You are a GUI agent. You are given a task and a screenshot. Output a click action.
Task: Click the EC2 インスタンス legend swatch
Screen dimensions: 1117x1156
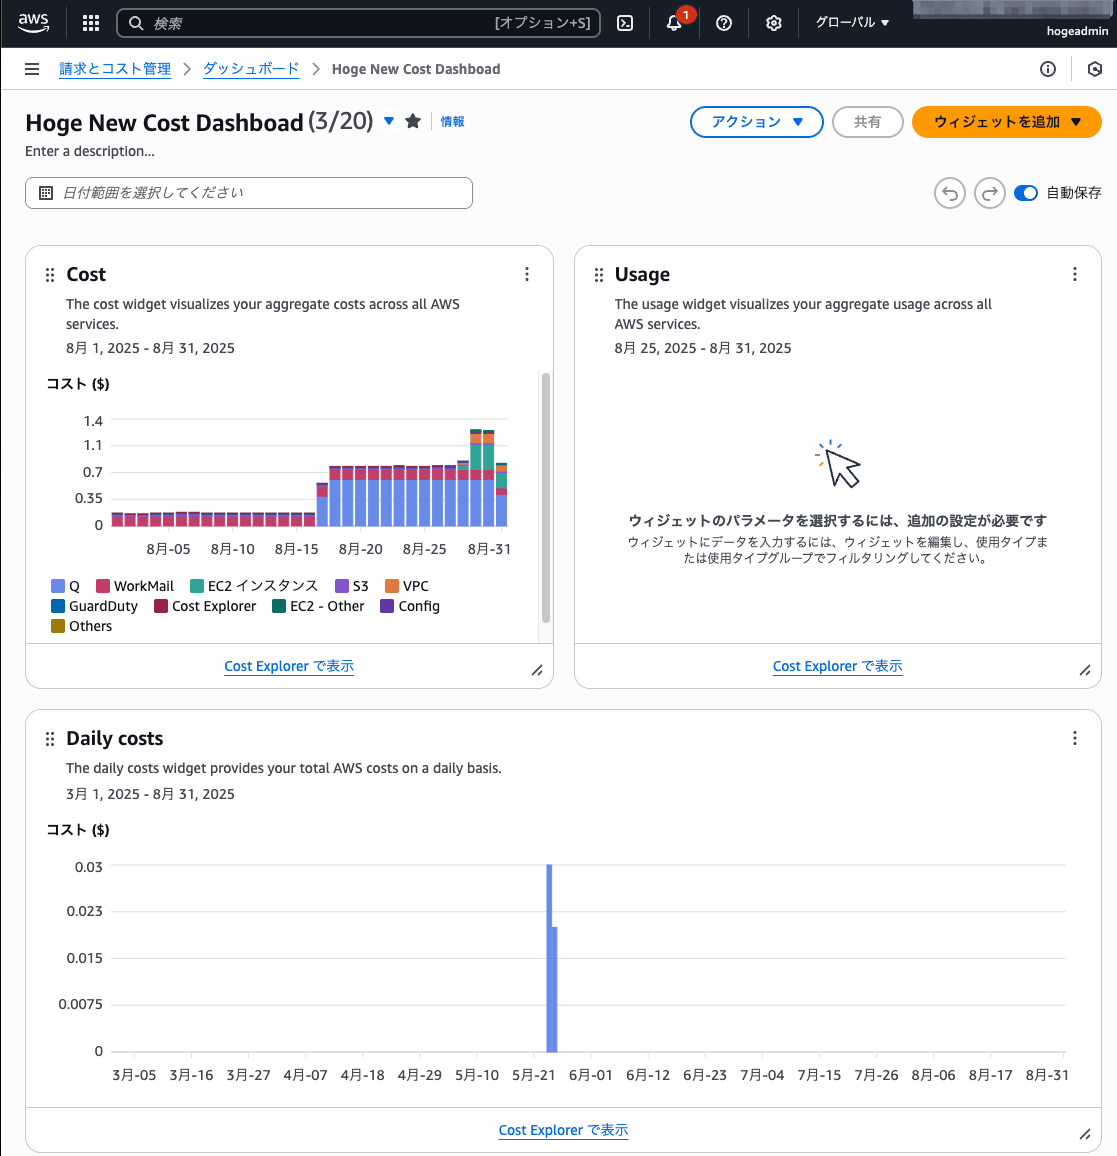point(197,586)
